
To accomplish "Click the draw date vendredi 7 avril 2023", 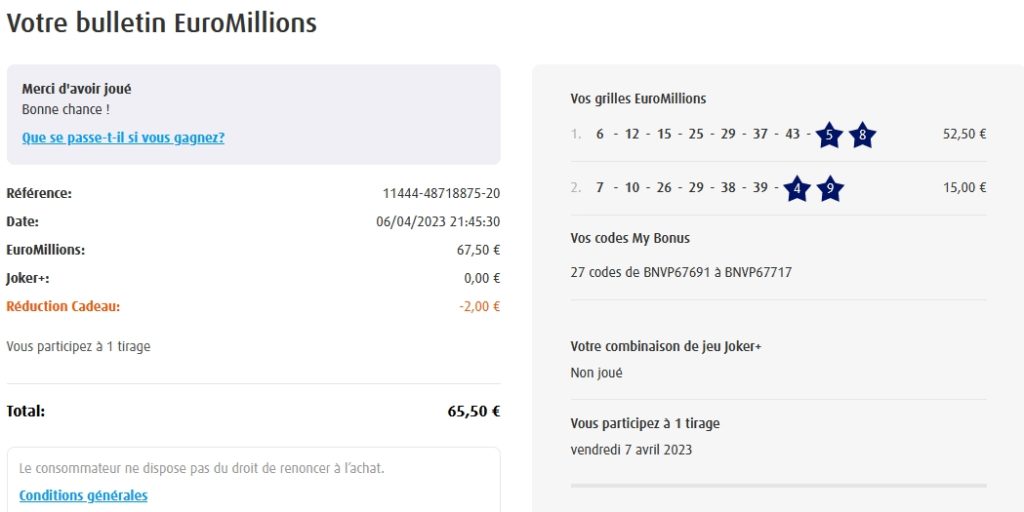I will (631, 450).
